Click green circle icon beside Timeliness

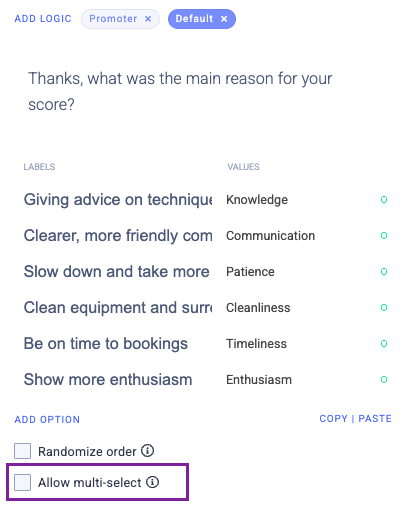pyautogui.click(x=384, y=344)
